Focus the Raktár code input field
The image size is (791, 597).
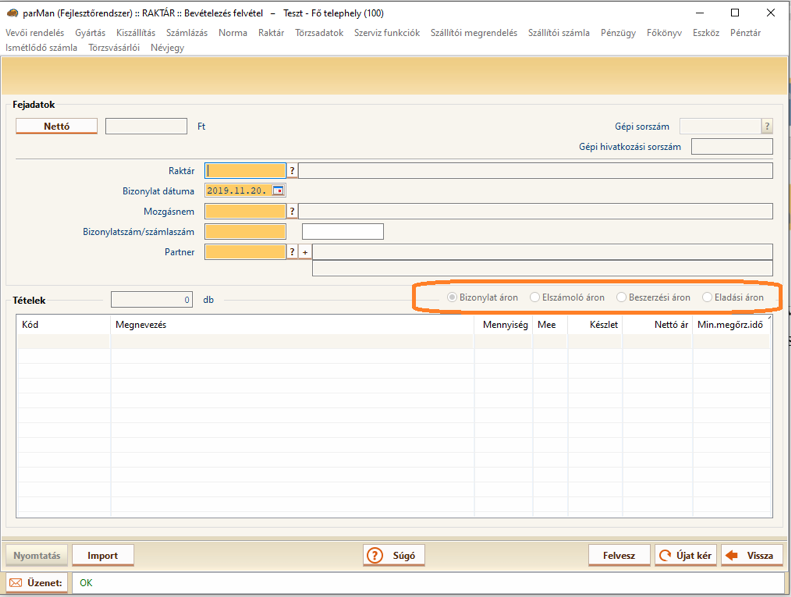(x=245, y=171)
